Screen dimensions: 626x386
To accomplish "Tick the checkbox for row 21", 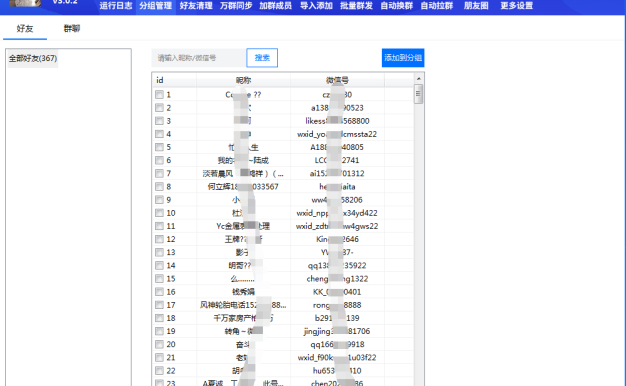I will point(159,357).
